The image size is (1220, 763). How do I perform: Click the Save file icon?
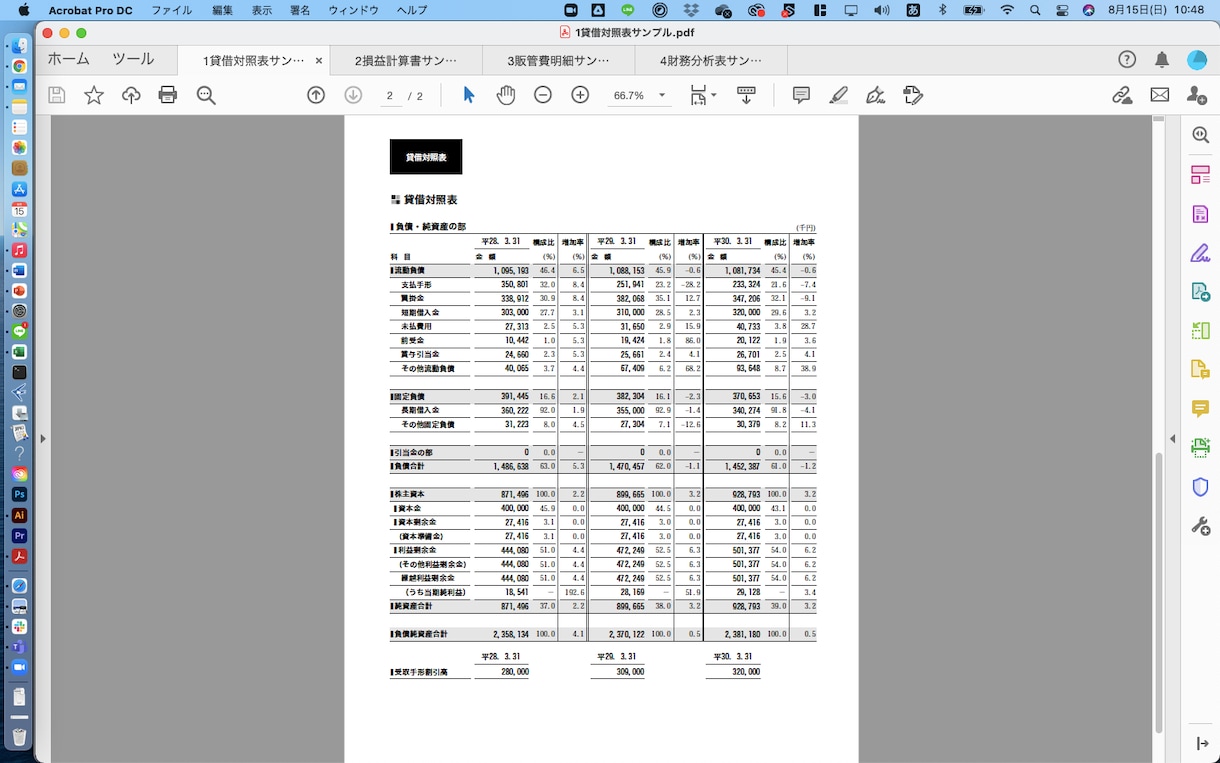57,95
